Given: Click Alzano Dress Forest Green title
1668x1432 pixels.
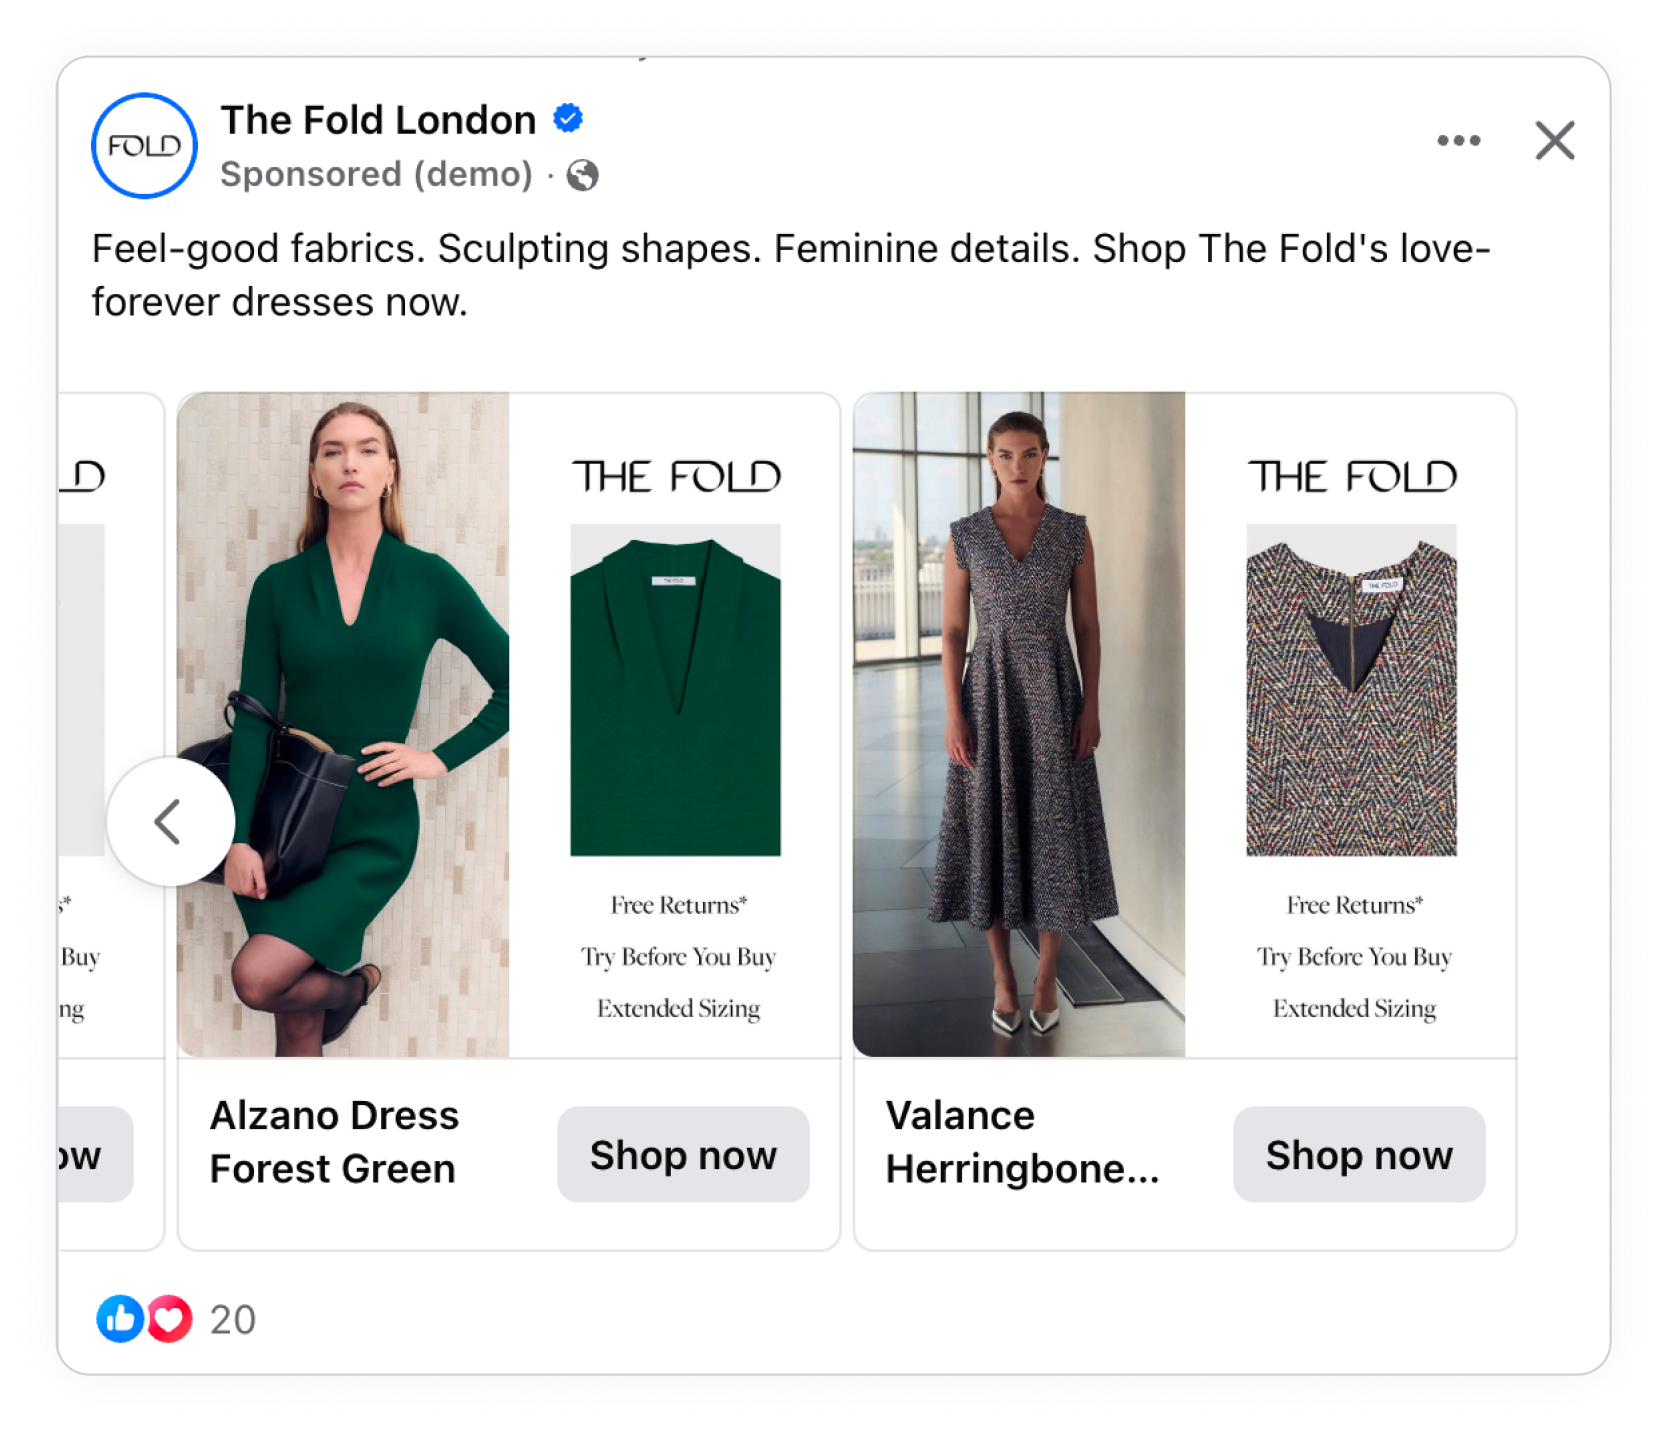Looking at the screenshot, I should coord(334,1142).
